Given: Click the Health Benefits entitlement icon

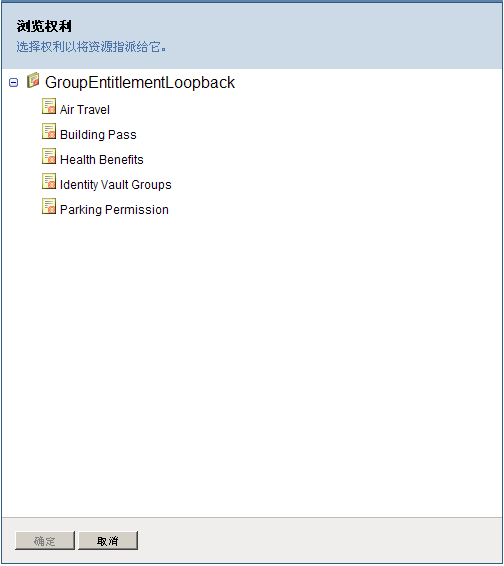Looking at the screenshot, I should (x=49, y=156).
